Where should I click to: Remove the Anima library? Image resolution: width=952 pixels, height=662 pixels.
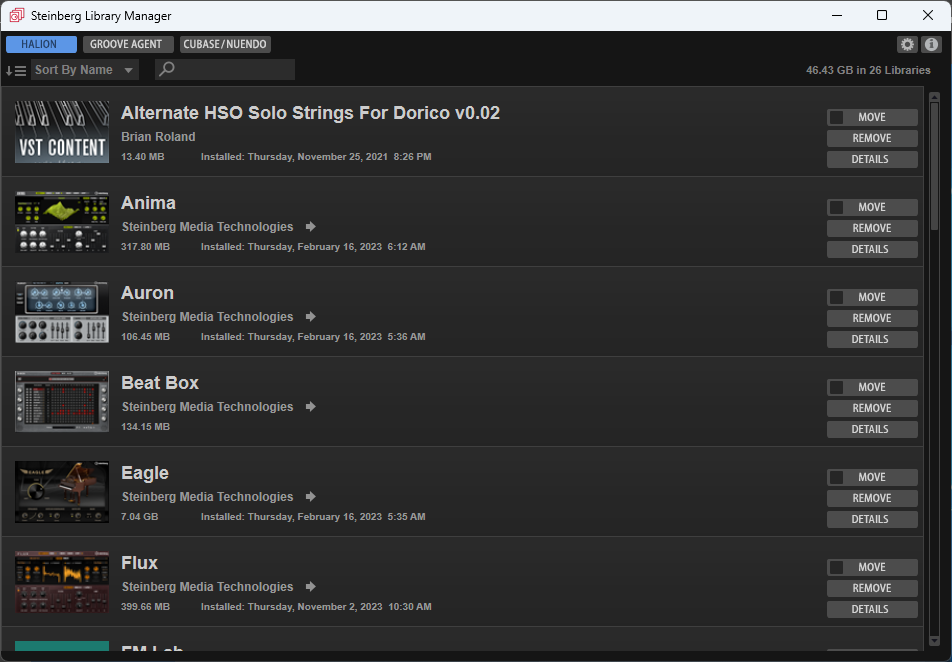click(872, 228)
